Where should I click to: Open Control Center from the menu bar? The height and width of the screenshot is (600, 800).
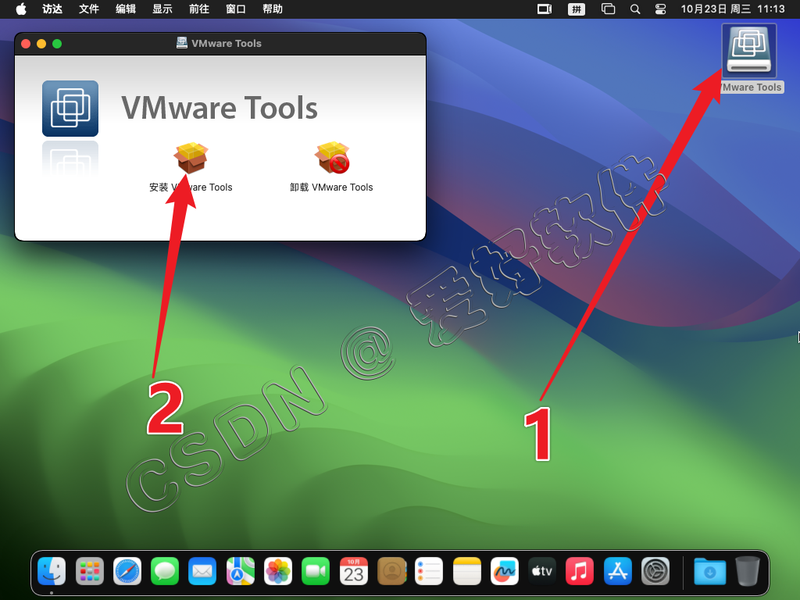(661, 9)
